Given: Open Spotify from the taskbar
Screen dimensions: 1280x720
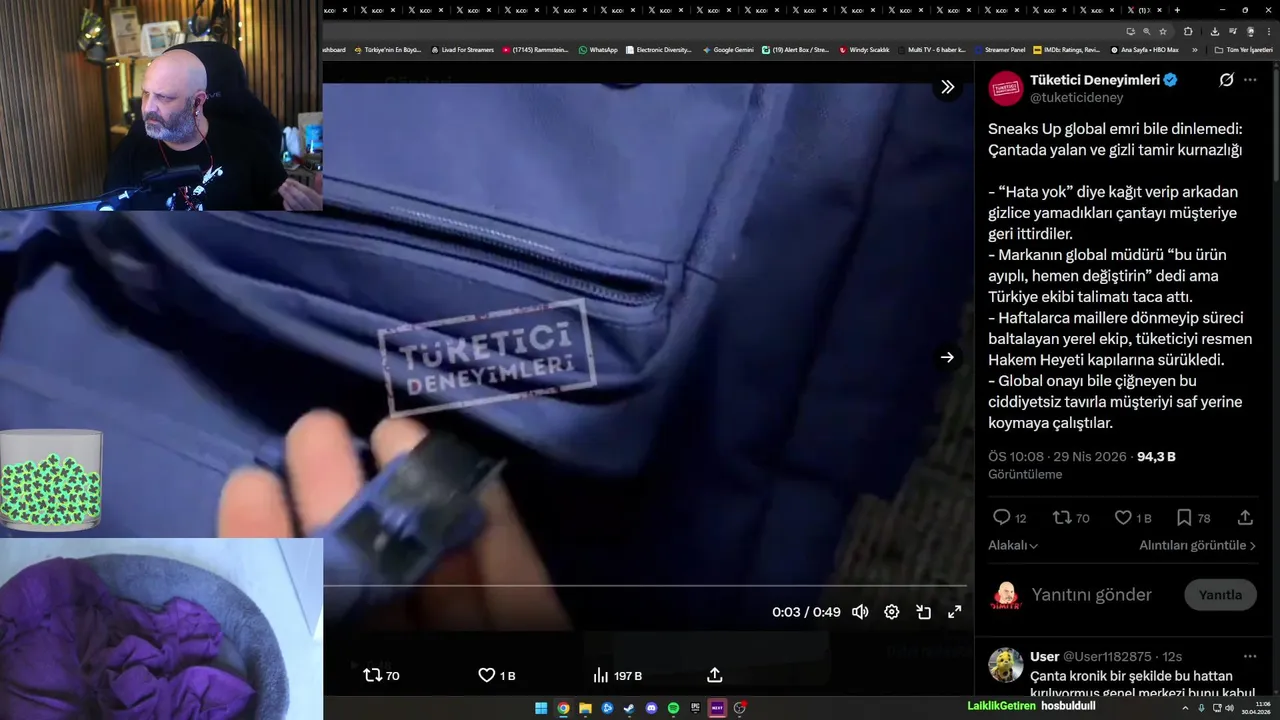Looking at the screenshot, I should point(673,708).
